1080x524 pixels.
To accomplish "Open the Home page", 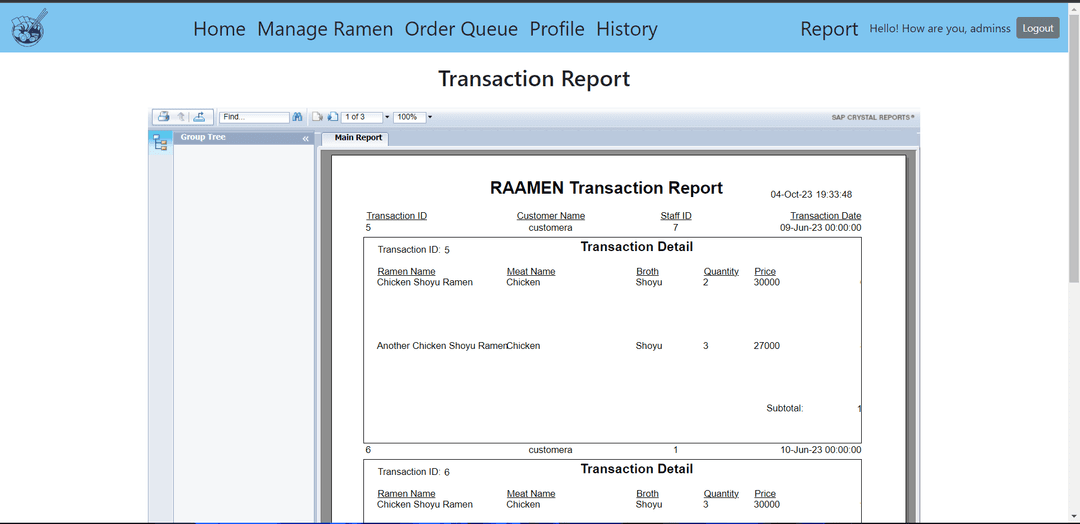I will click(x=219, y=28).
